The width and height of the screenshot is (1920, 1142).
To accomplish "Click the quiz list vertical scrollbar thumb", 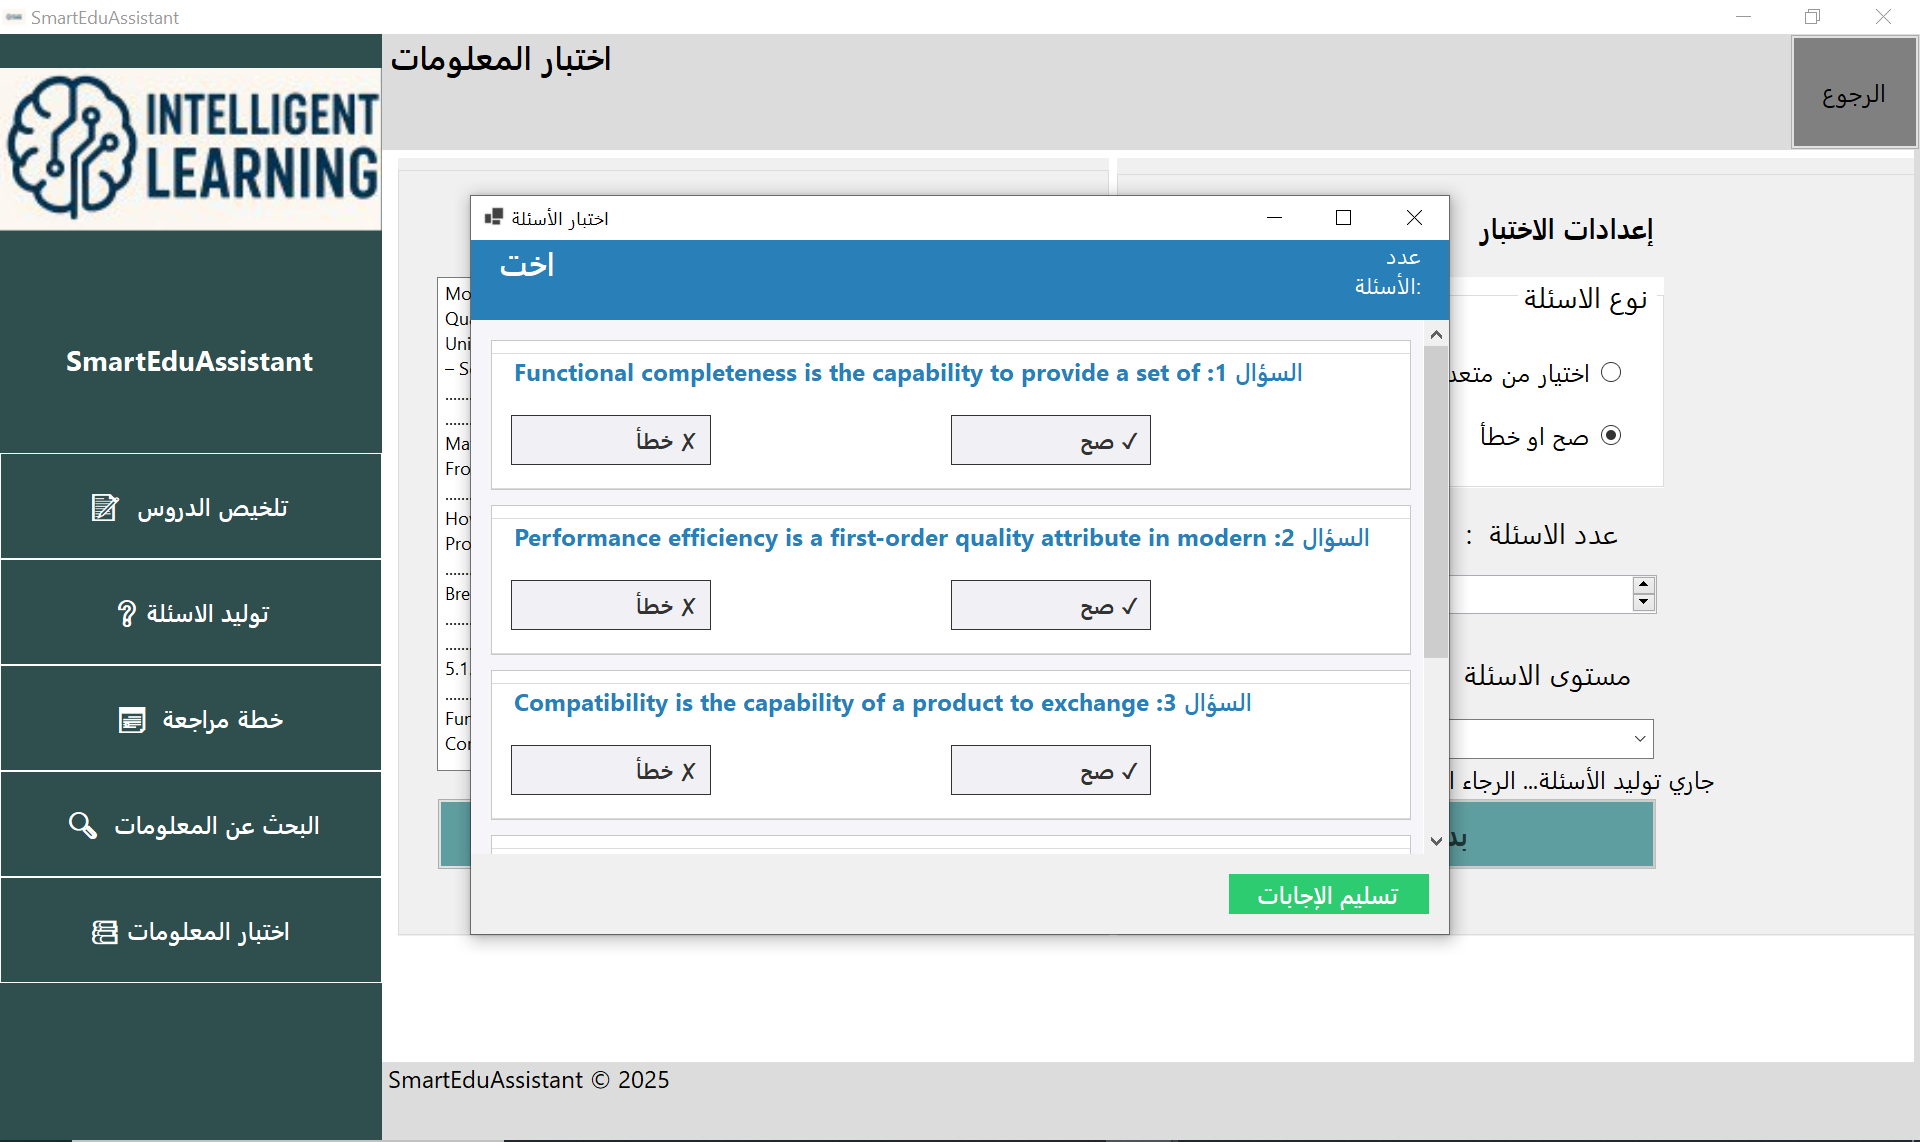I will [x=1436, y=502].
